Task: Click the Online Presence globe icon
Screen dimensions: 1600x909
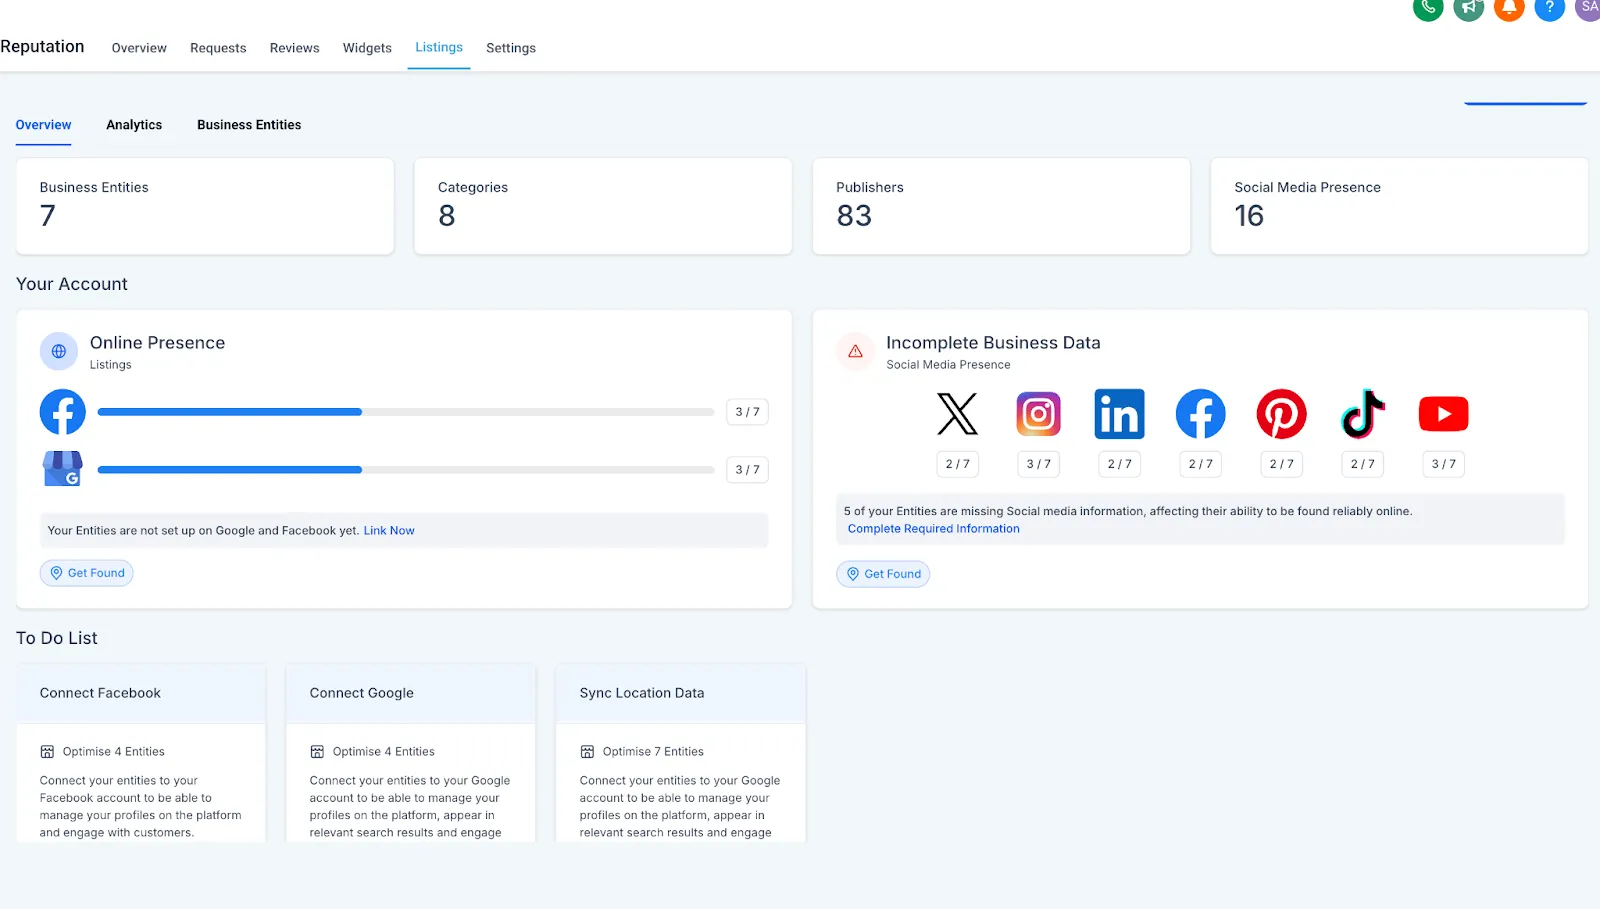Action: pos(59,351)
